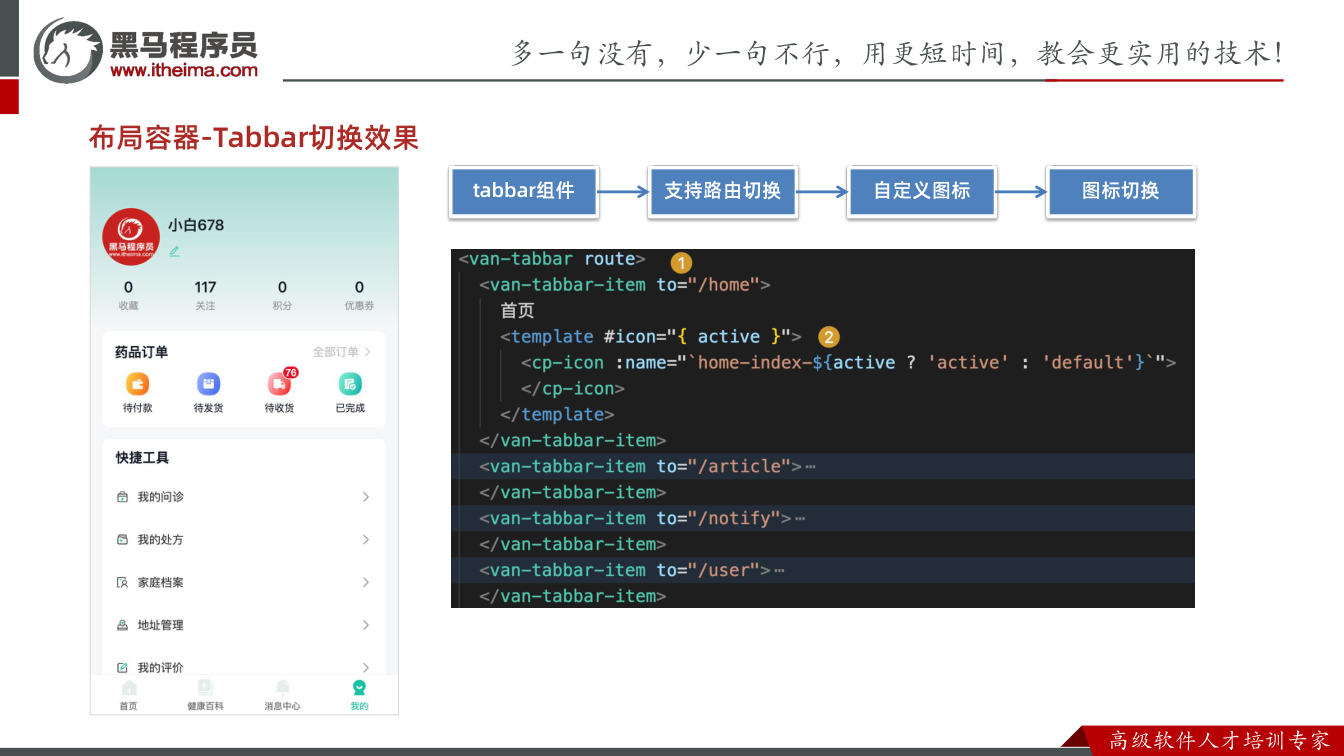The image size is (1344, 756).
Task: Unfold the collapsed code after to="/user"
Action: pyautogui.click(x=779, y=571)
